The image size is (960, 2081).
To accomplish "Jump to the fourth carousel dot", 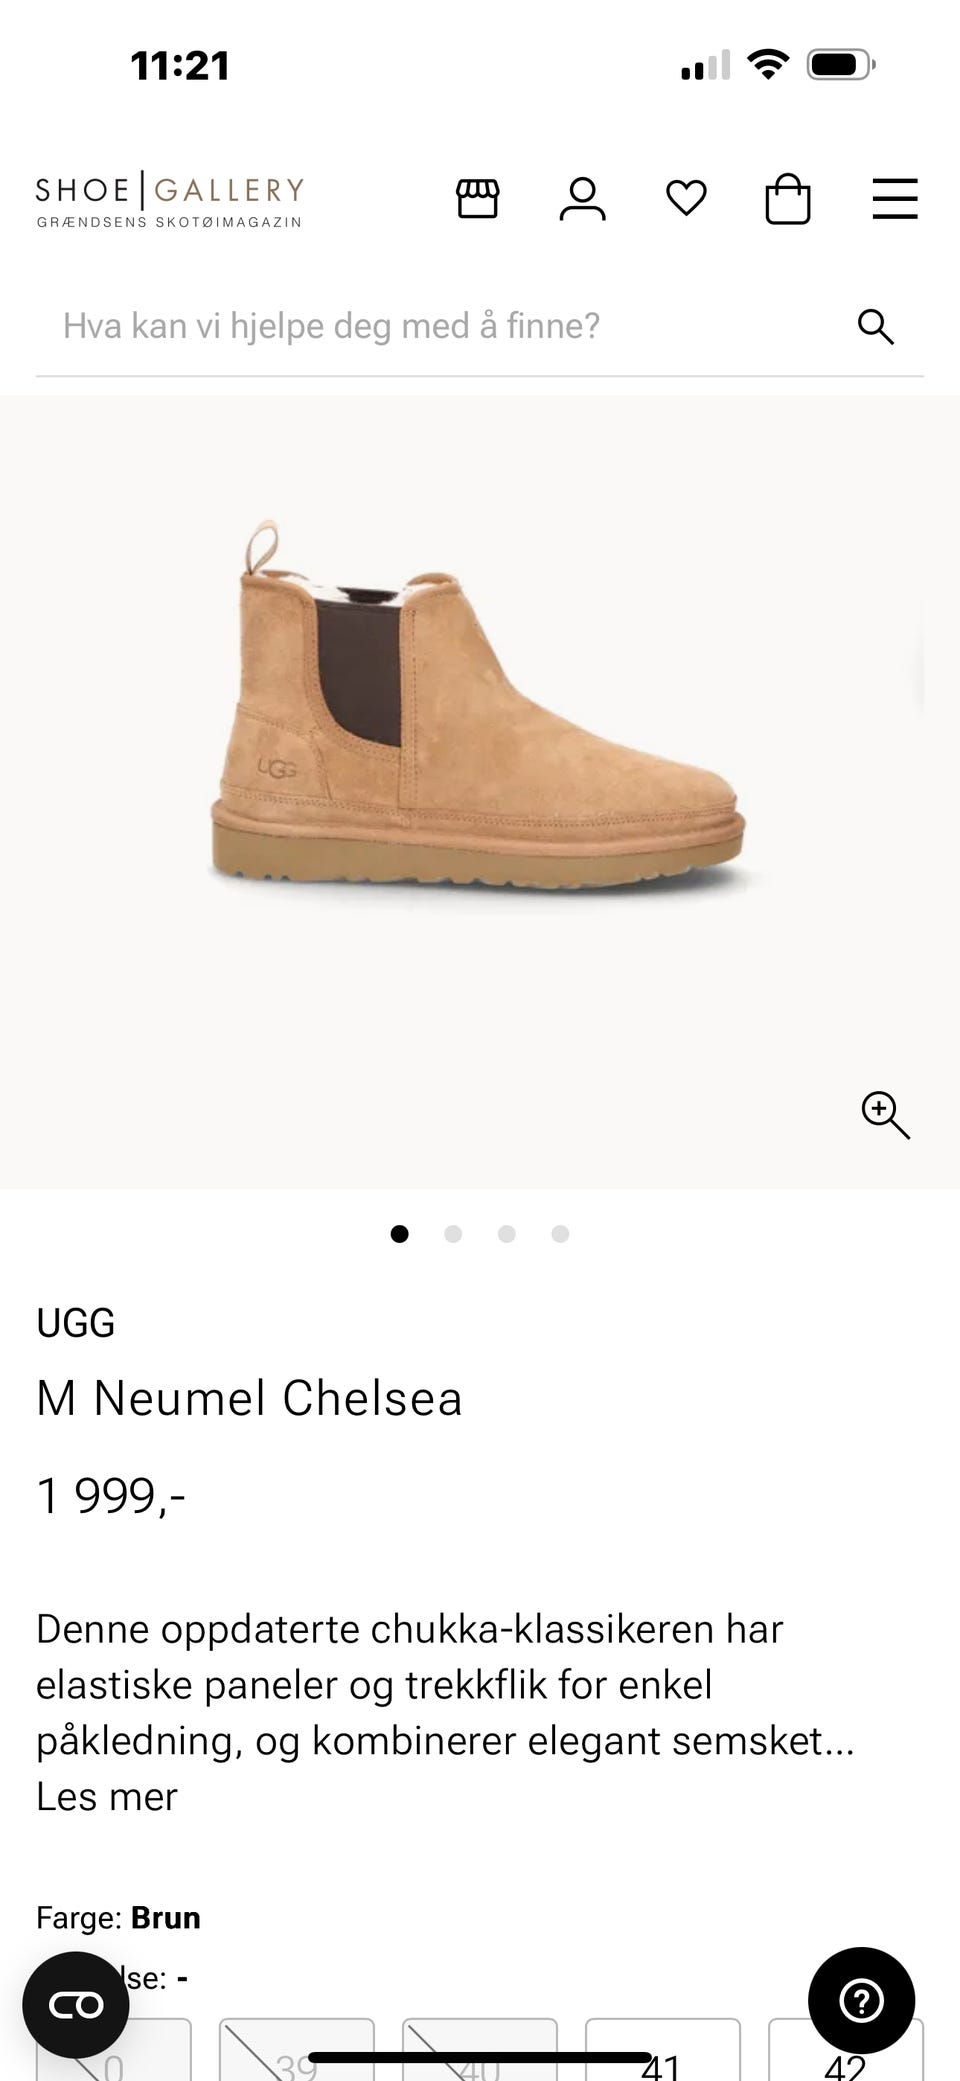I will point(560,1234).
